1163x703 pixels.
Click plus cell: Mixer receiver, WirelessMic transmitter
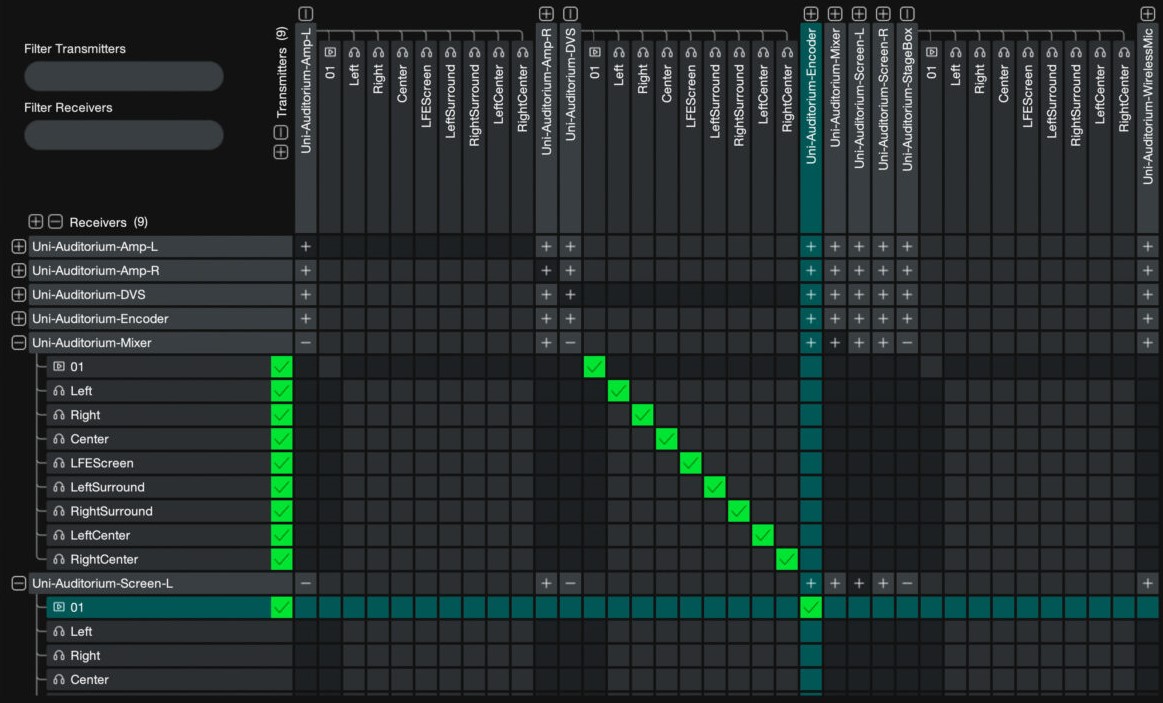pyautogui.click(x=1147, y=343)
